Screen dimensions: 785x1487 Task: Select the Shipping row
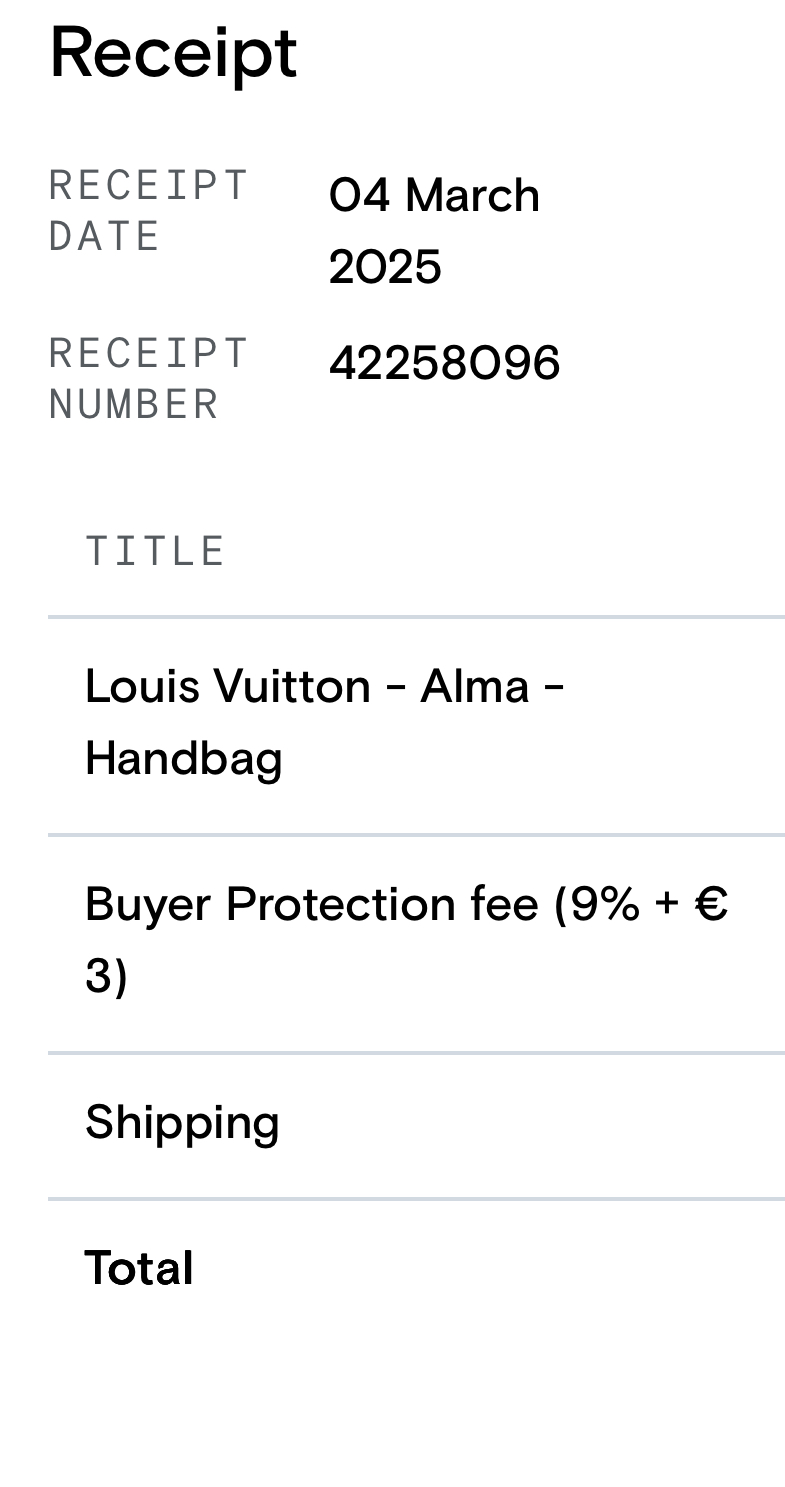coord(182,1122)
